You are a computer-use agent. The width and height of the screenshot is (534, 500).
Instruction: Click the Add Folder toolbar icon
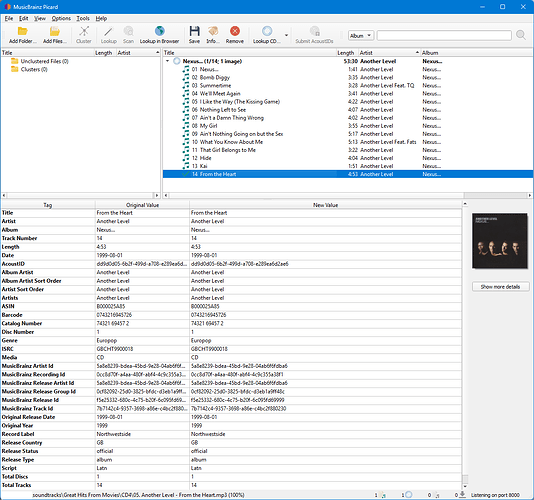[22, 31]
